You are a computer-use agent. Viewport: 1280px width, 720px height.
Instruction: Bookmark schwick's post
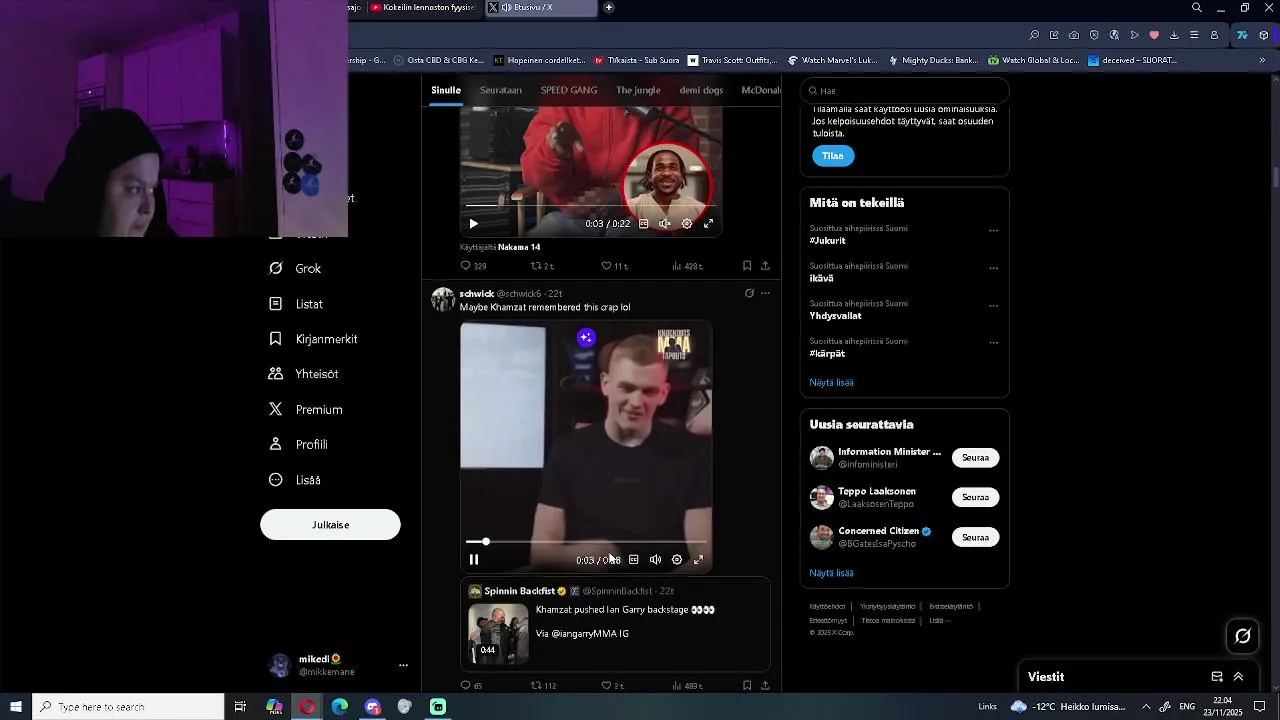pyautogui.click(x=747, y=686)
